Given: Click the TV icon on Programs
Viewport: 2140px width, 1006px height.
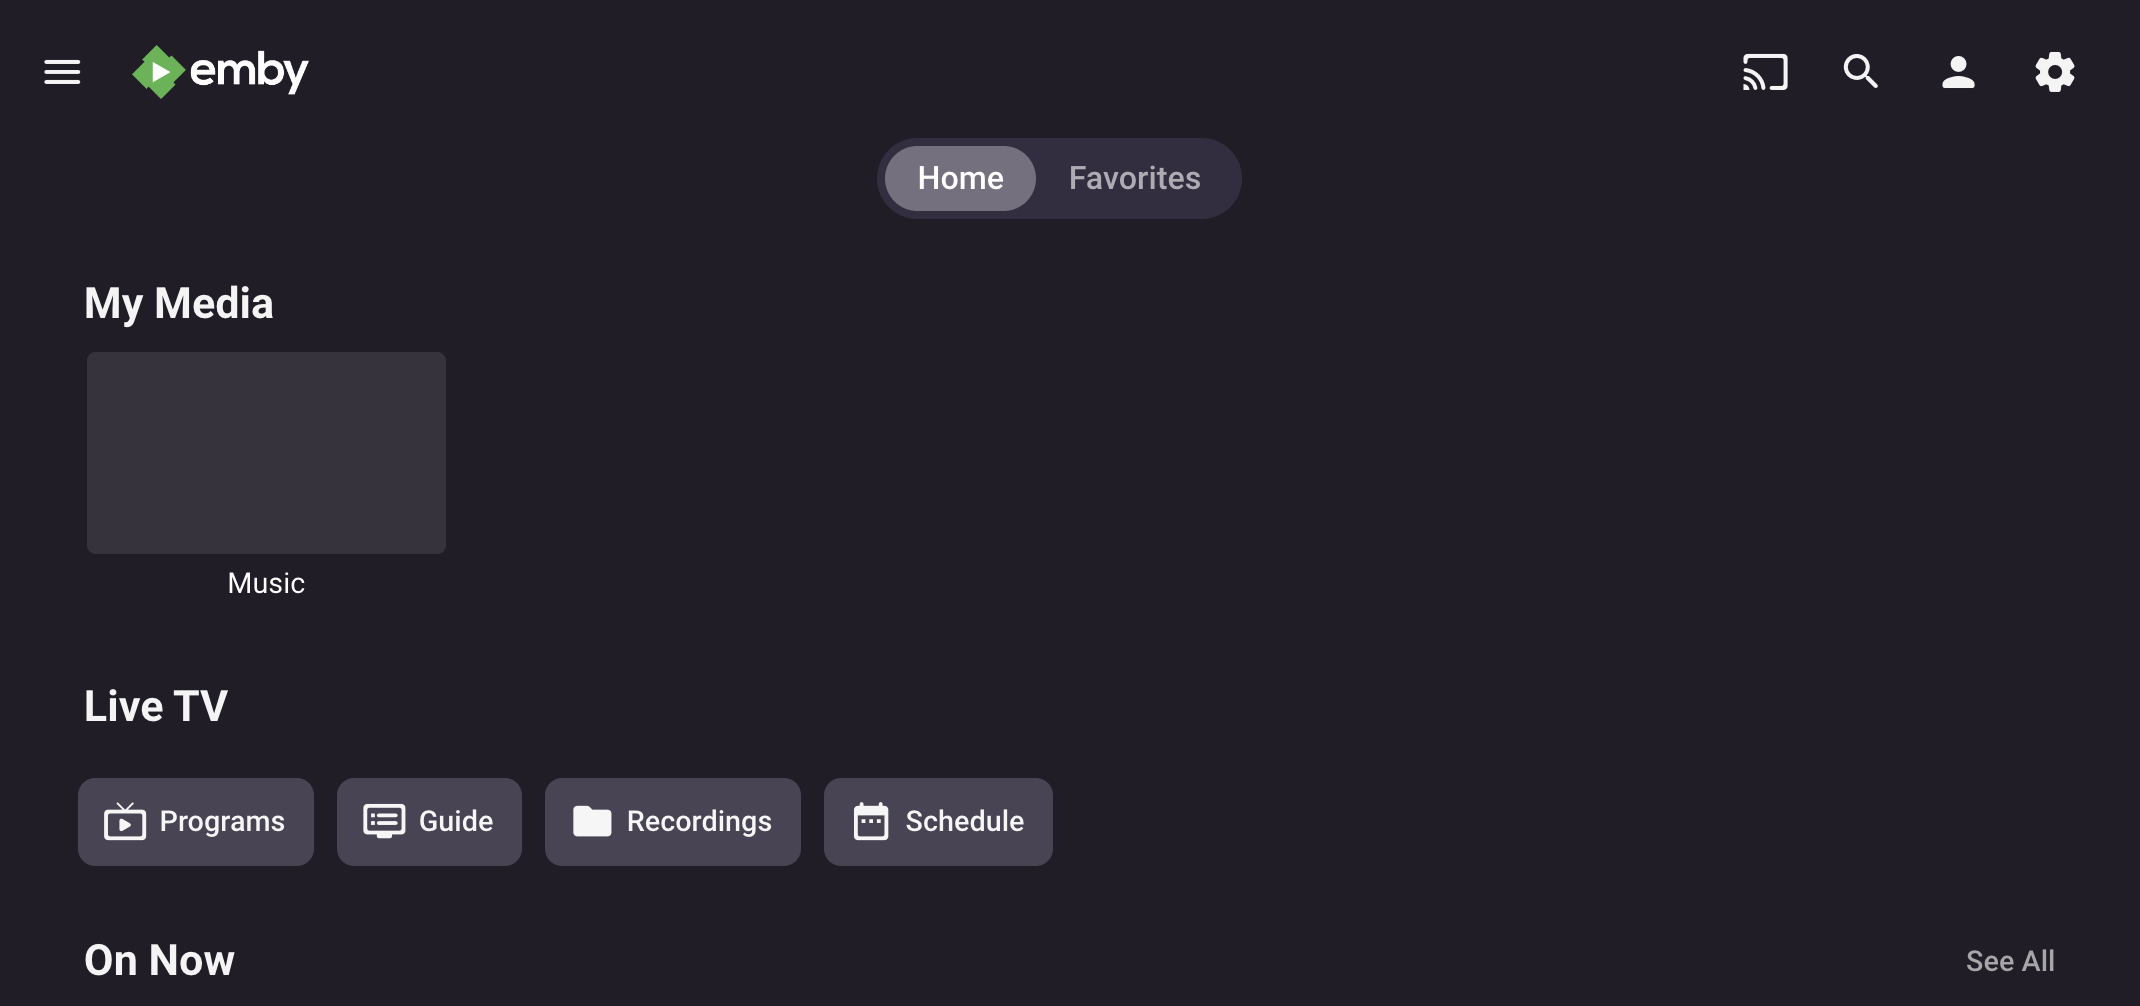Looking at the screenshot, I should [x=125, y=822].
